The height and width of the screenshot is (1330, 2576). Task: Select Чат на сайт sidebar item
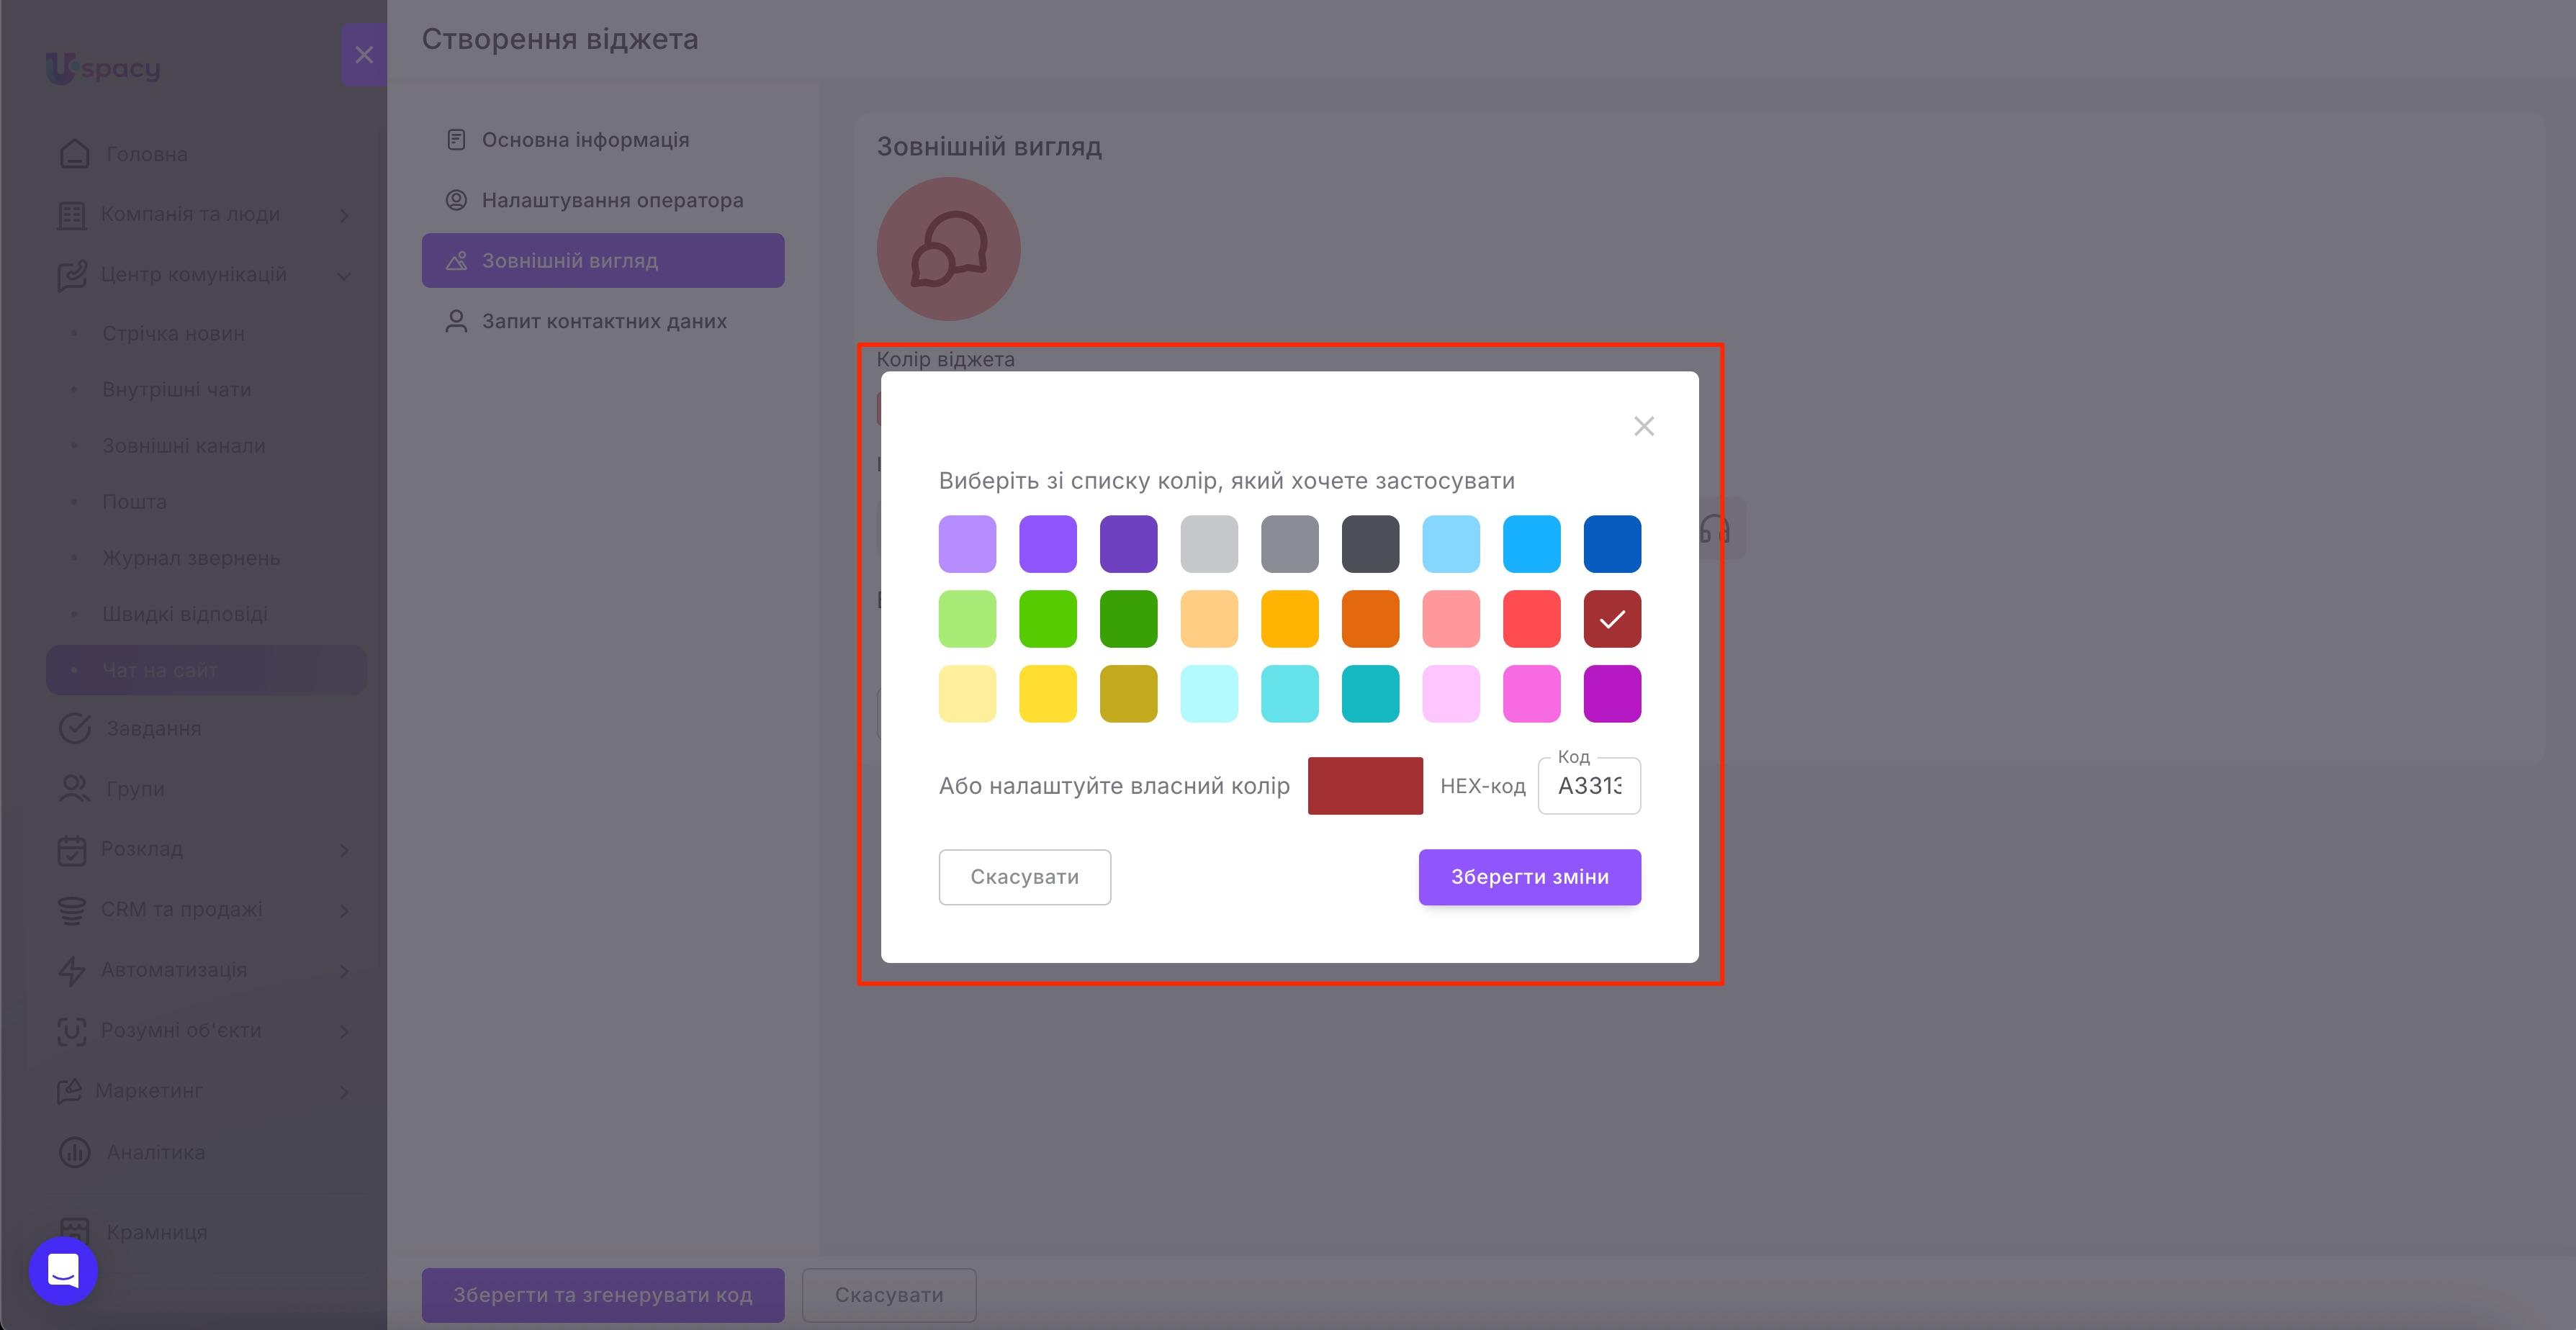(206, 670)
